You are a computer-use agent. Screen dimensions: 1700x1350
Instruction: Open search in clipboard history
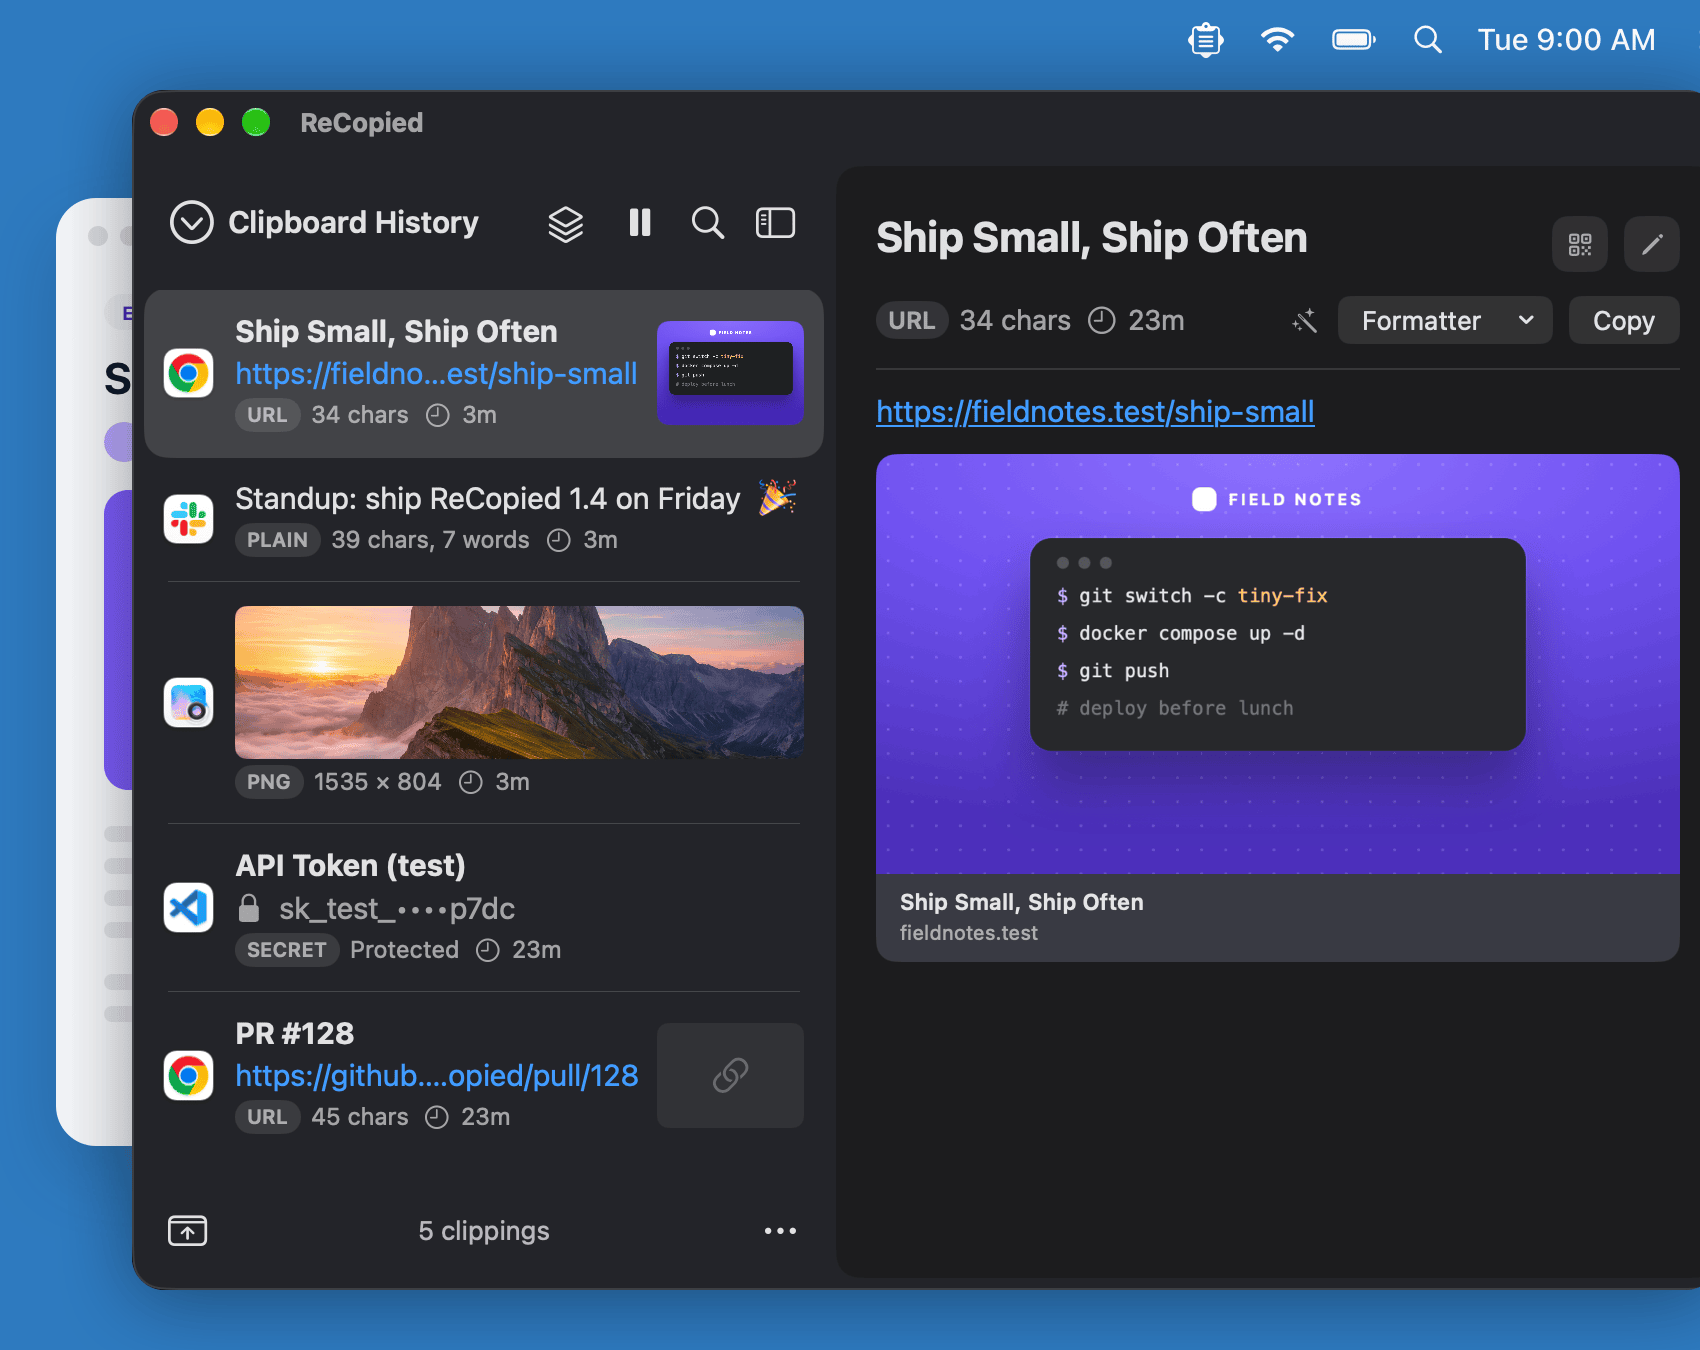tap(708, 222)
